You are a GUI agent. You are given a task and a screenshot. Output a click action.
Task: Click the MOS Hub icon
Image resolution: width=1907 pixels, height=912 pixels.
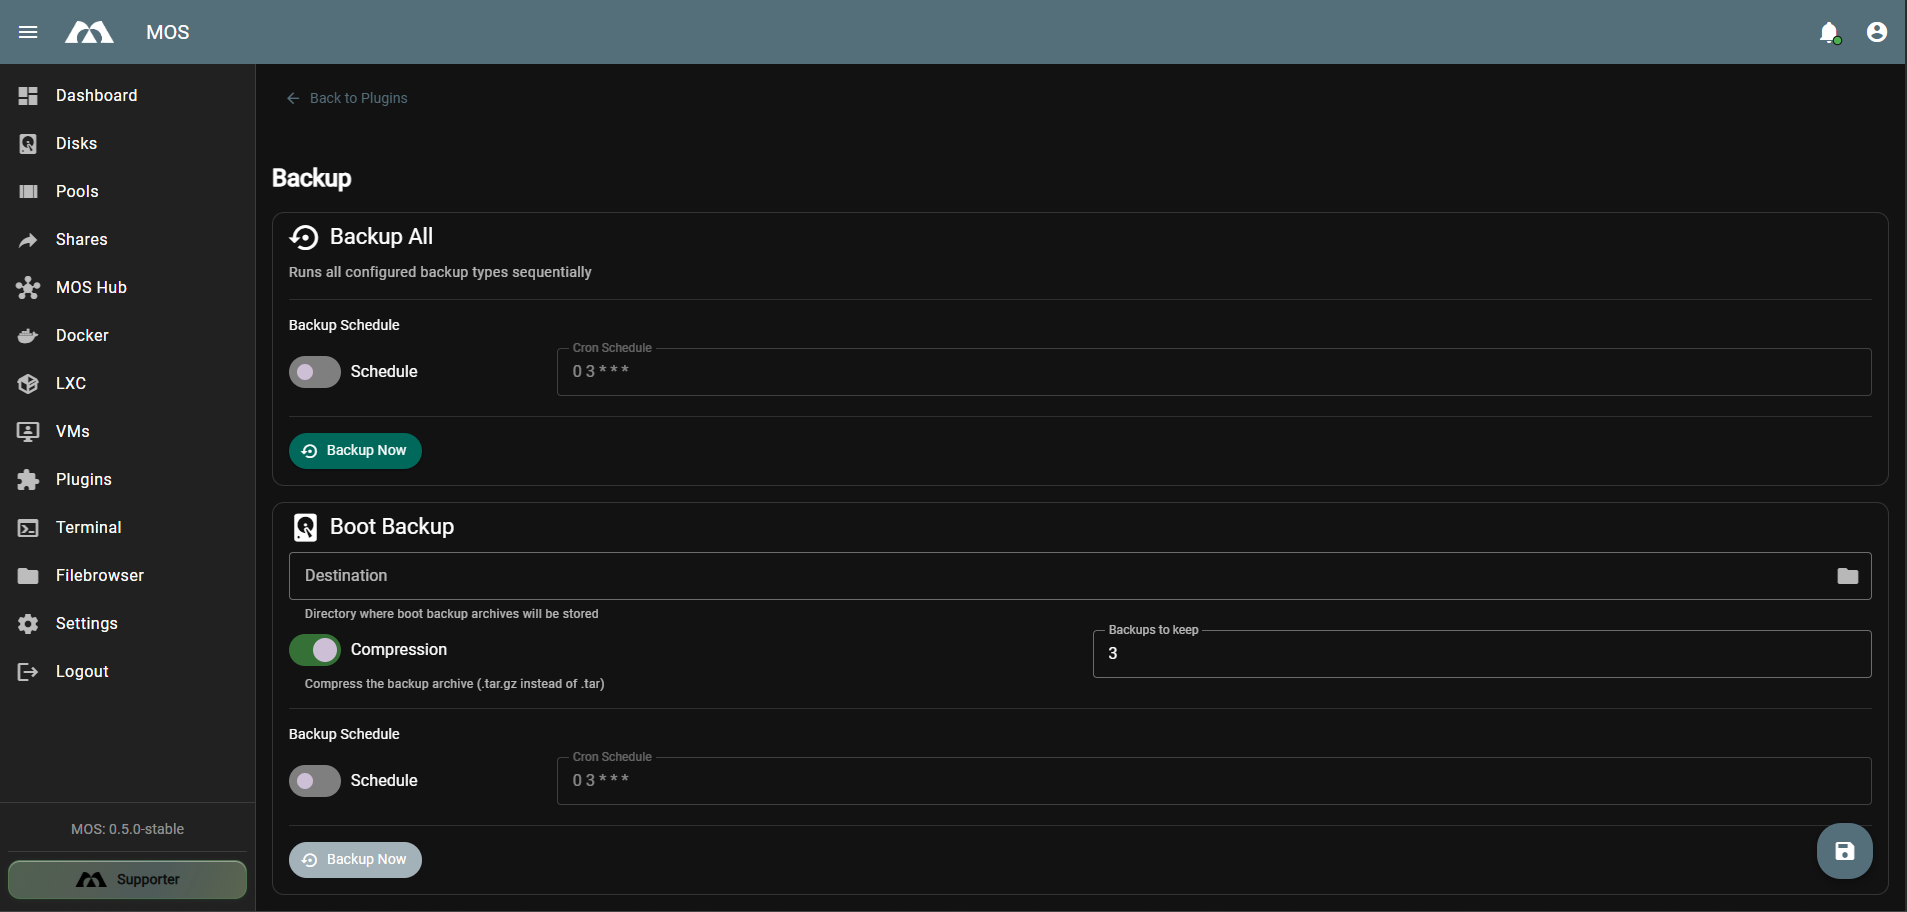[x=28, y=288]
